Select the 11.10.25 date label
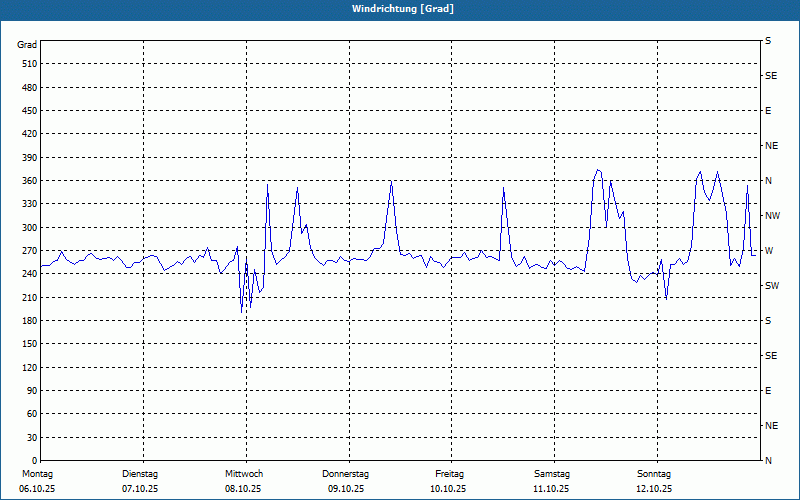The image size is (800, 500). [551, 489]
